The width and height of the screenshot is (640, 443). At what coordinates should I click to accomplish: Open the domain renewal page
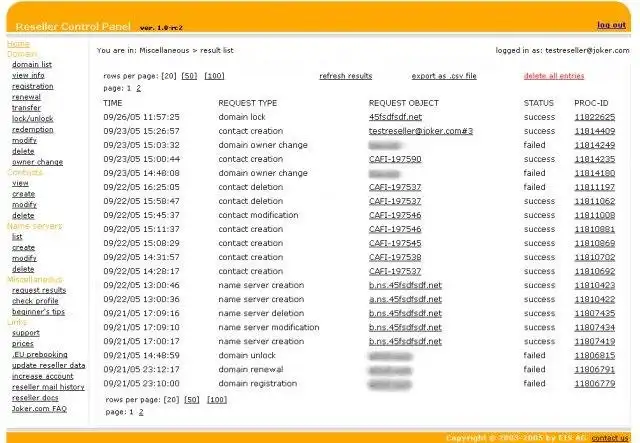point(26,97)
